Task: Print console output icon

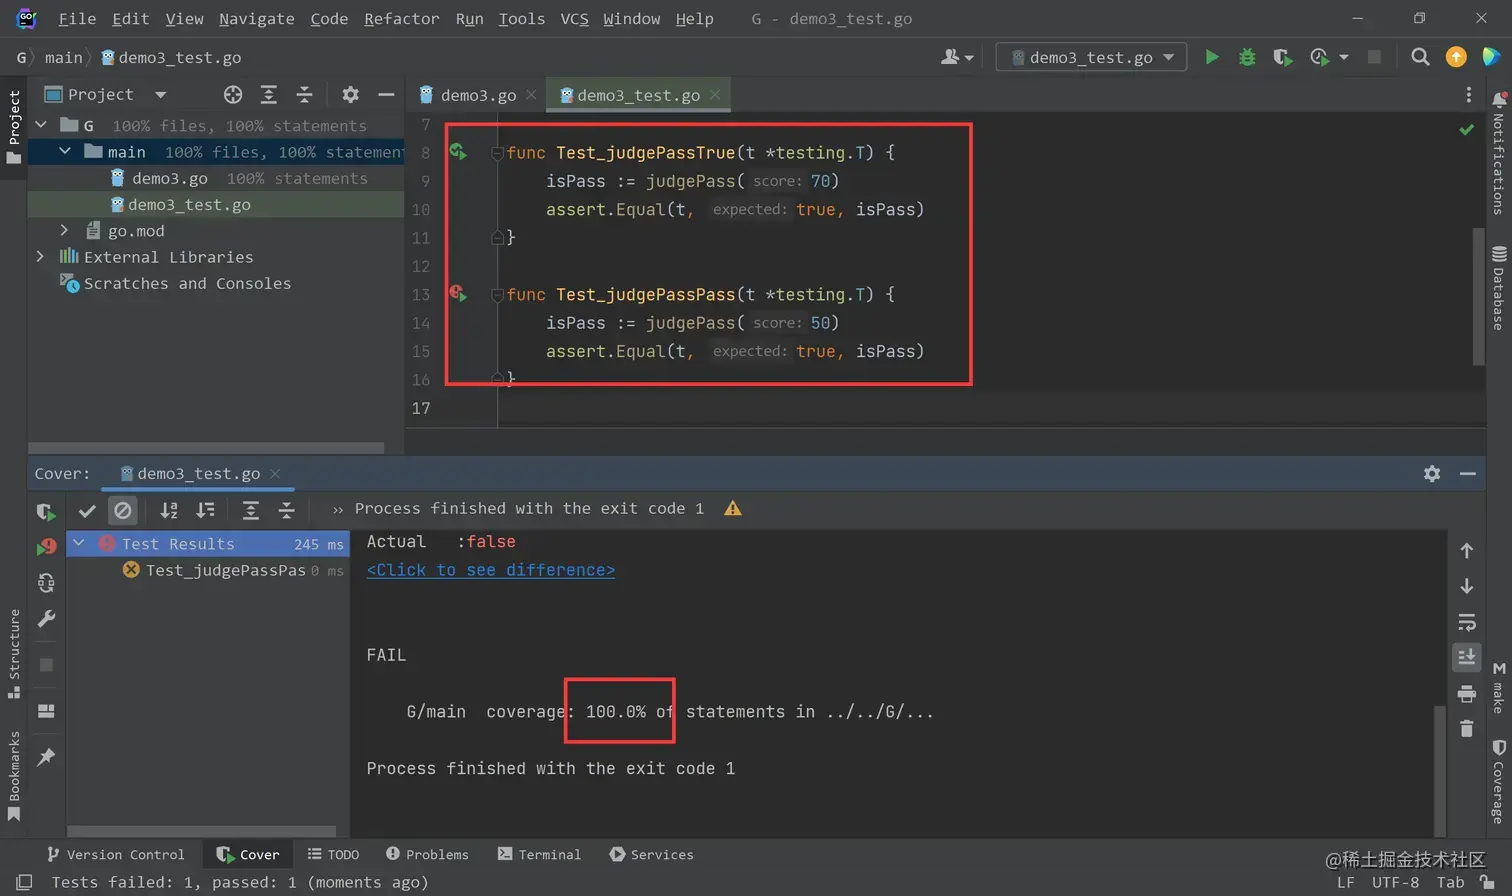Action: coord(1466,693)
